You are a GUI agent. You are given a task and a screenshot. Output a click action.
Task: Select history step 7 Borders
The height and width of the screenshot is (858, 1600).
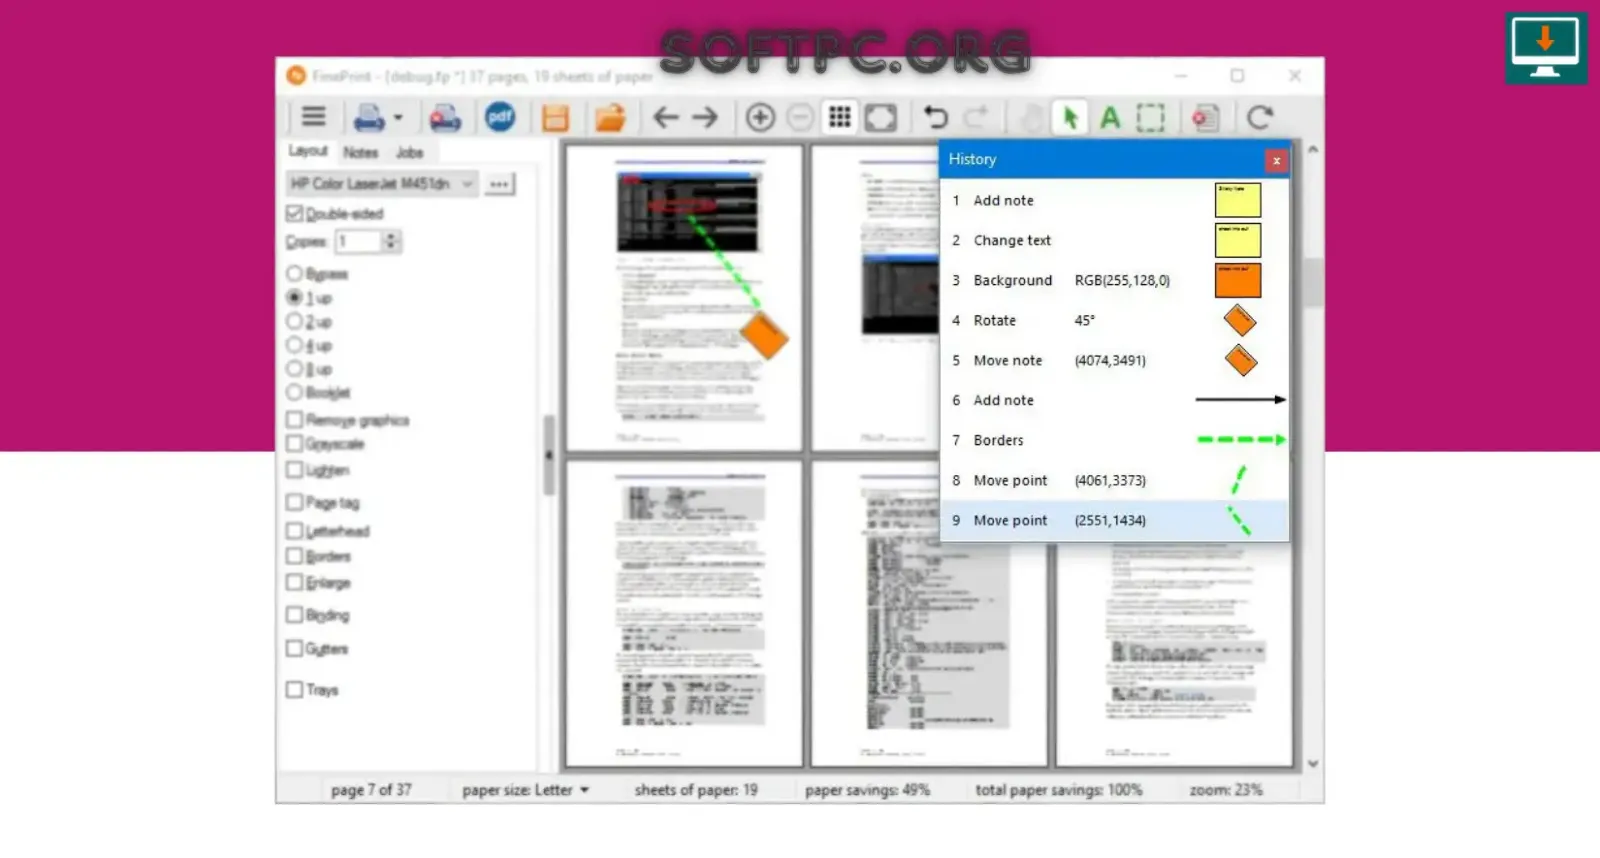point(1115,440)
